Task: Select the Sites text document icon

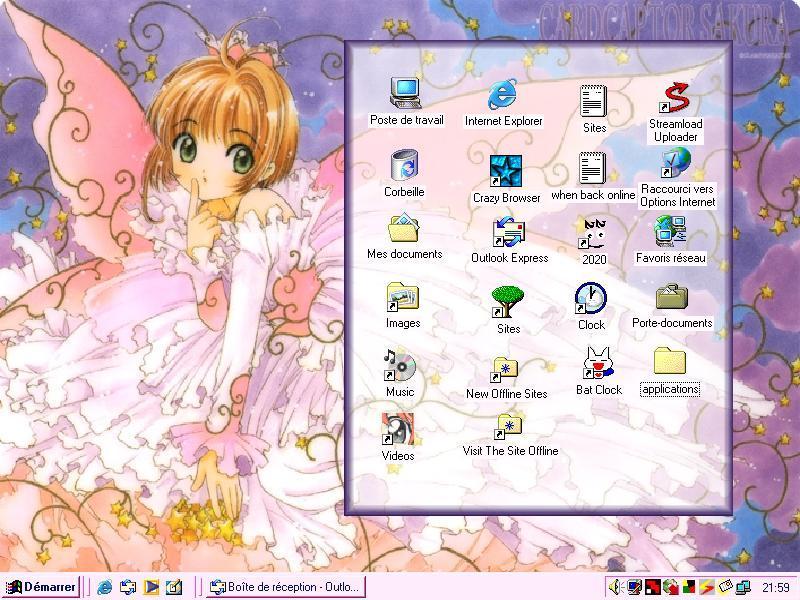Action: [594, 109]
